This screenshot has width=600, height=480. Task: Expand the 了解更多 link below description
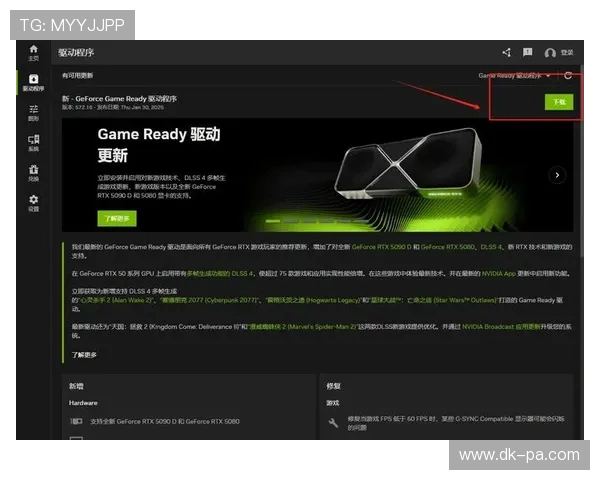click(x=84, y=355)
